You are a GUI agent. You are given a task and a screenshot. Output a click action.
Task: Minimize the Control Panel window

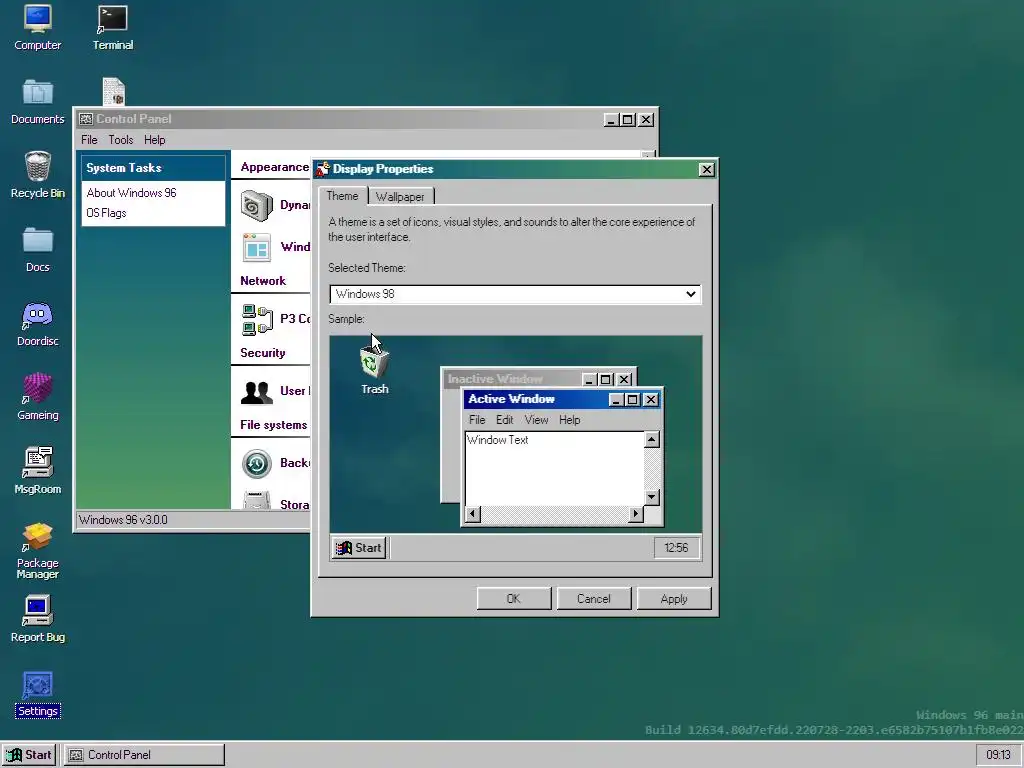point(611,120)
